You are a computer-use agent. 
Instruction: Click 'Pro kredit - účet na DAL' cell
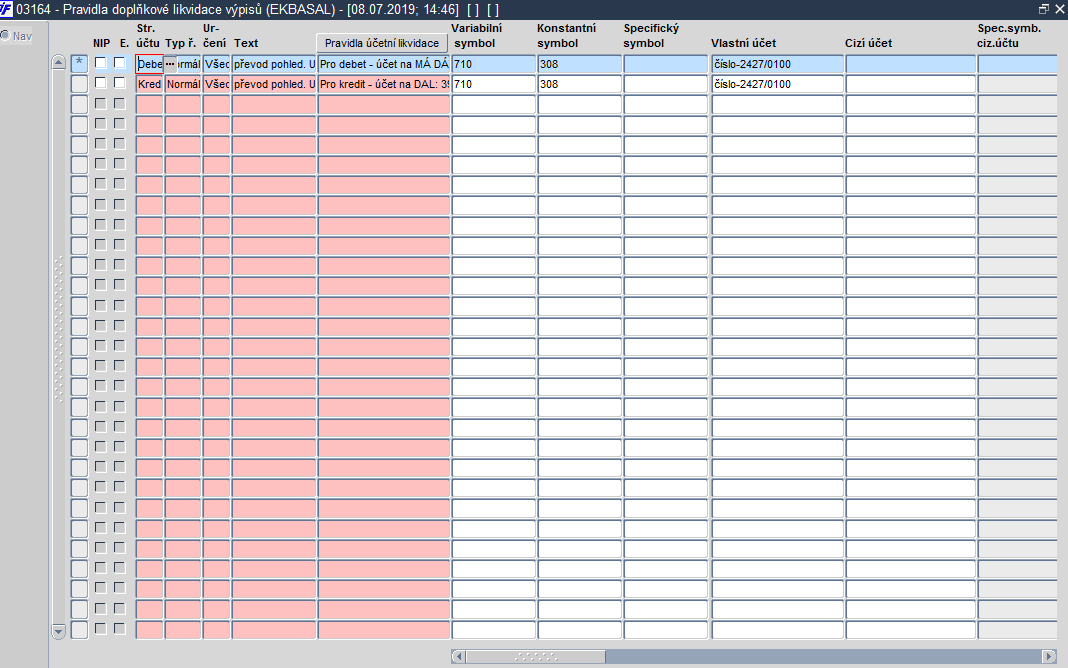click(384, 84)
